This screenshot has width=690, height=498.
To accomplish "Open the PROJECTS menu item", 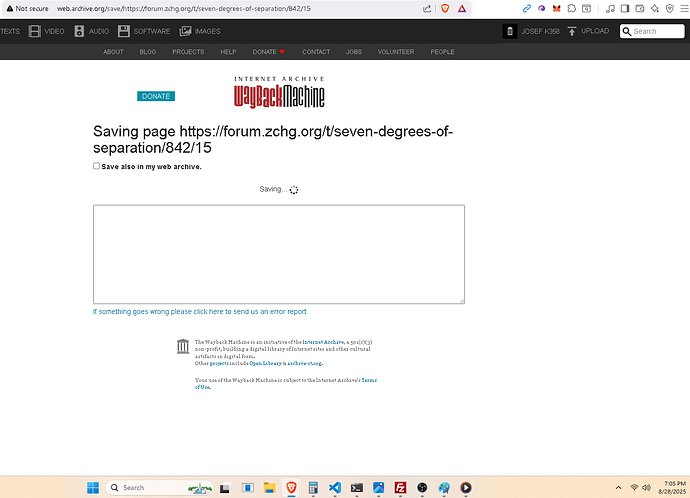I will click(188, 51).
